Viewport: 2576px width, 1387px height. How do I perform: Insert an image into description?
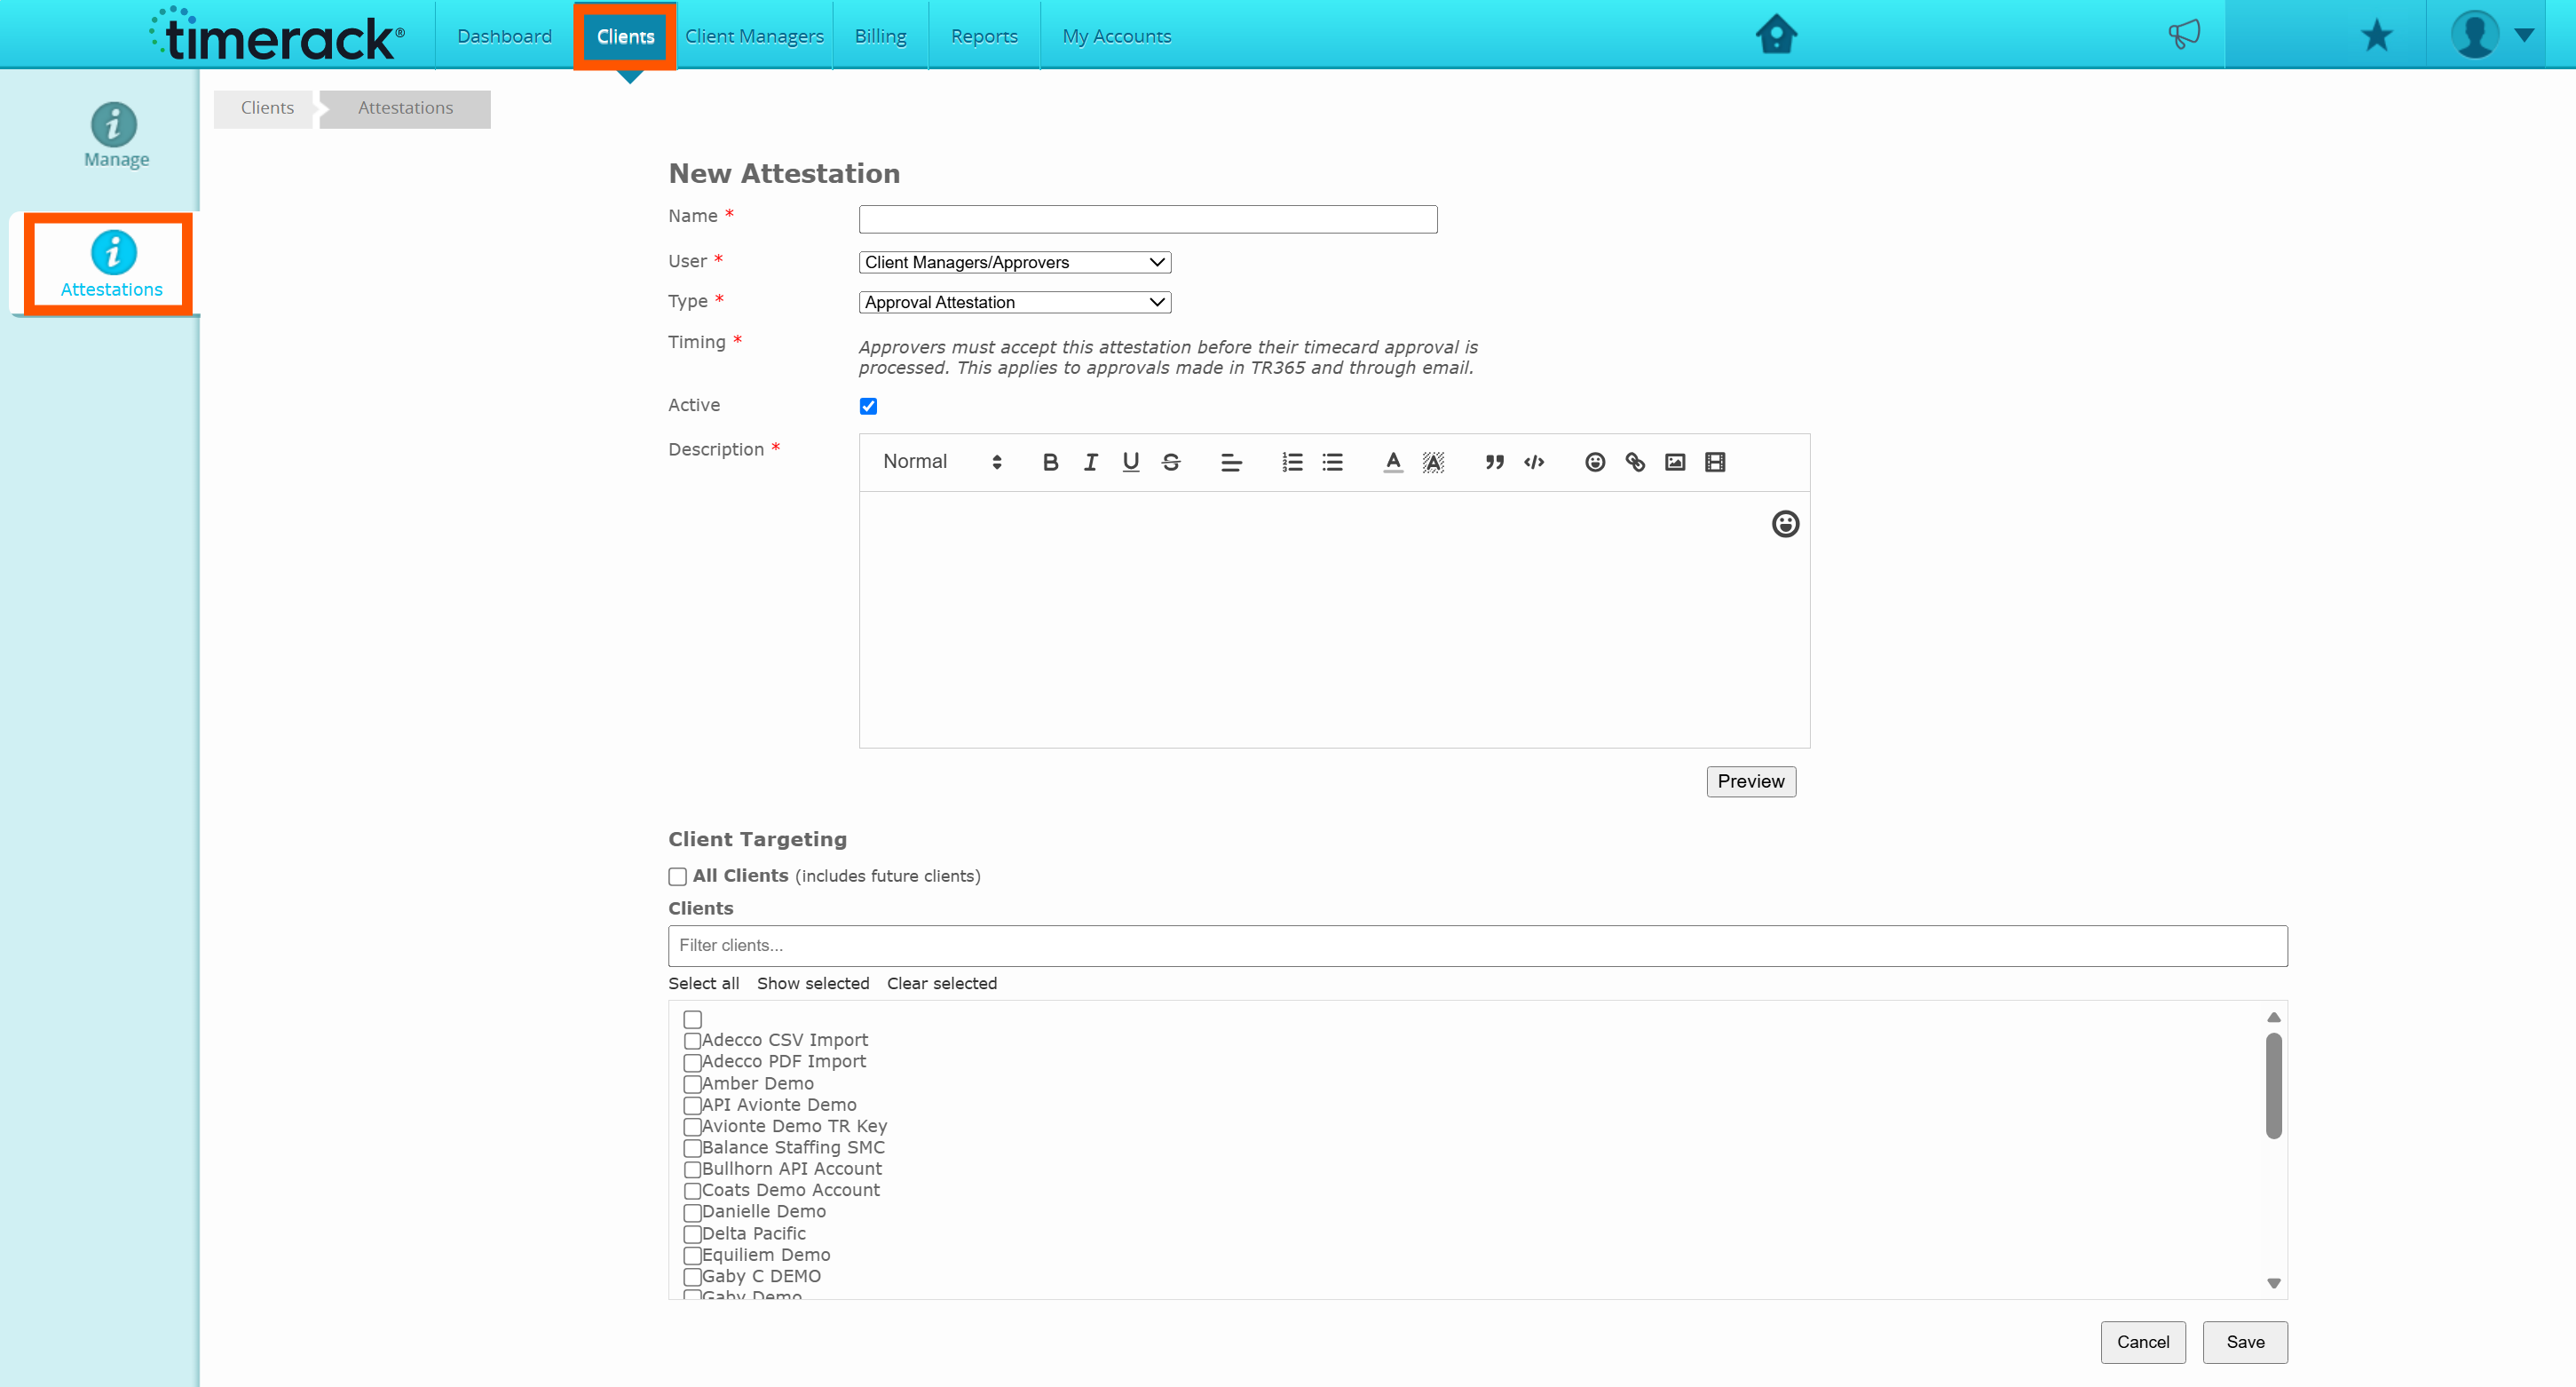coord(1675,462)
